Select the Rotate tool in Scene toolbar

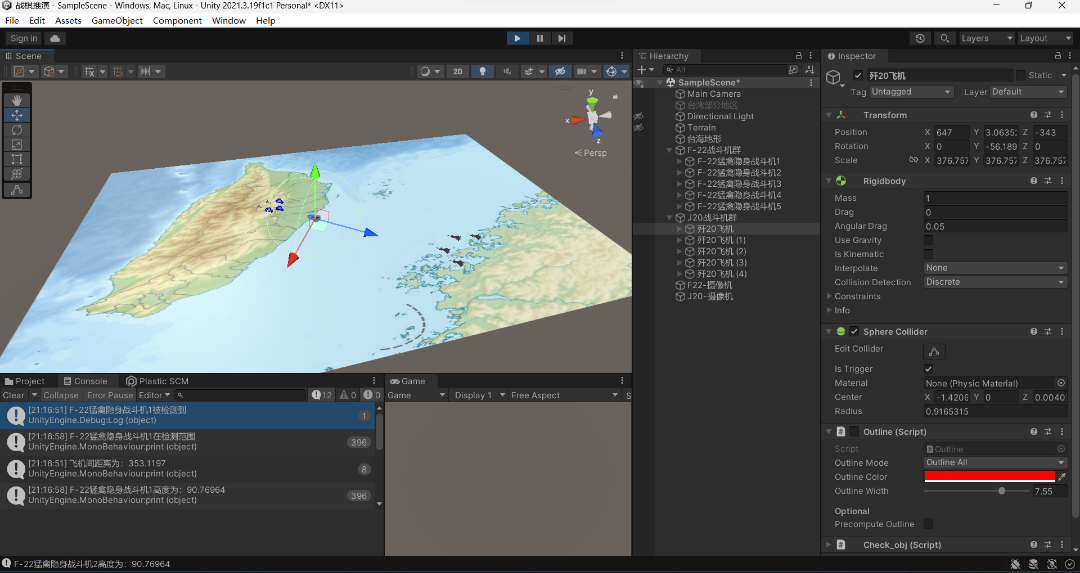(18, 130)
